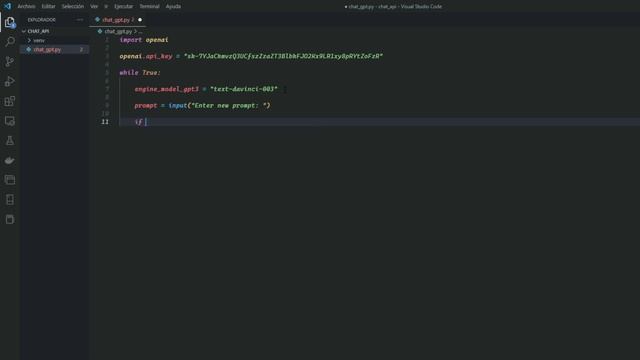Click the file icon in the breadcrumb

tap(100, 31)
